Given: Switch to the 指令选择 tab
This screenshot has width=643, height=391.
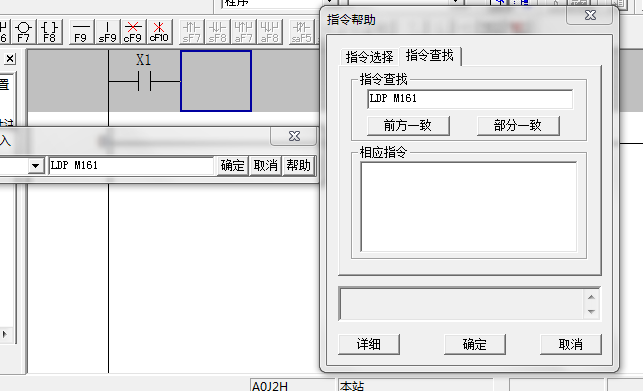Looking at the screenshot, I should click(369, 57).
